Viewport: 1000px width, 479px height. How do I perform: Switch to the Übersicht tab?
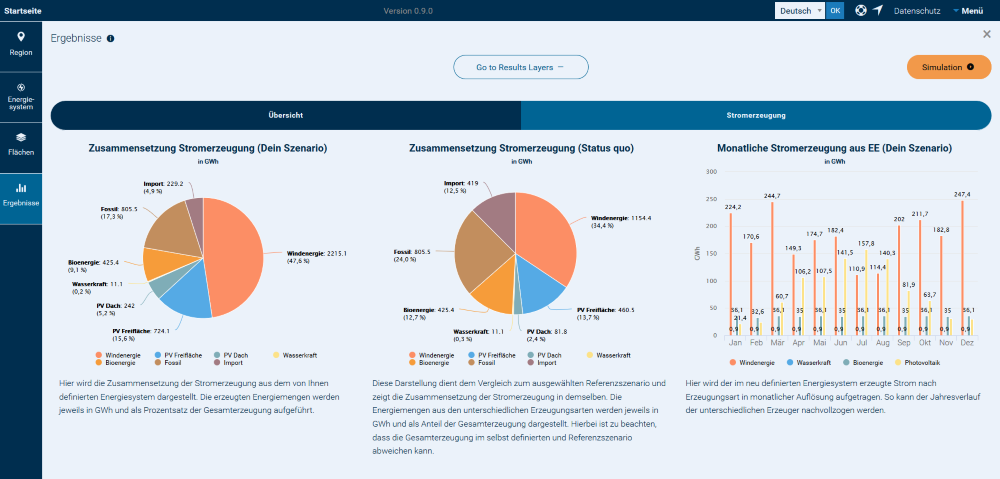286,115
